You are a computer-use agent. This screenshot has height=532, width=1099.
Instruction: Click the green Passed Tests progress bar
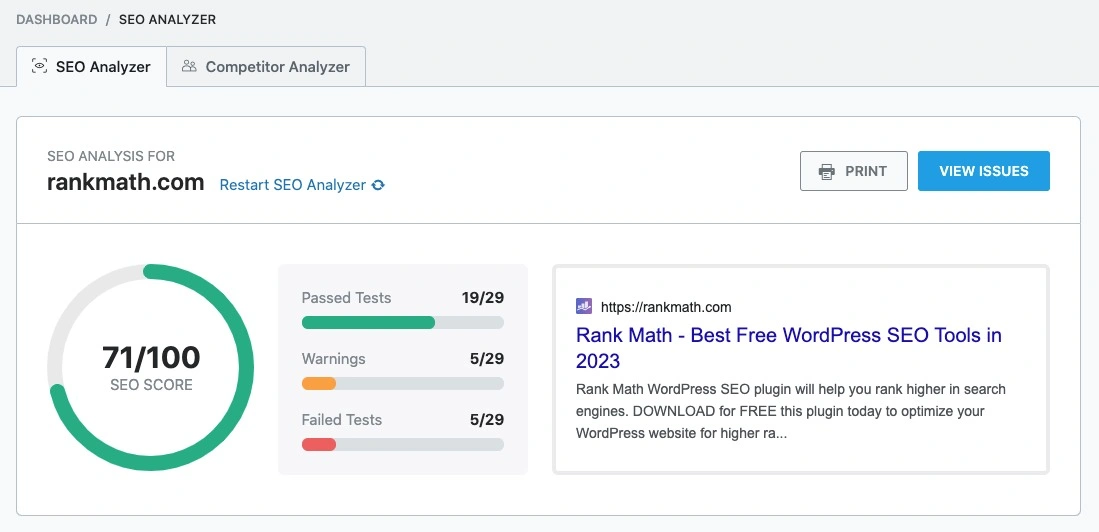pos(402,323)
